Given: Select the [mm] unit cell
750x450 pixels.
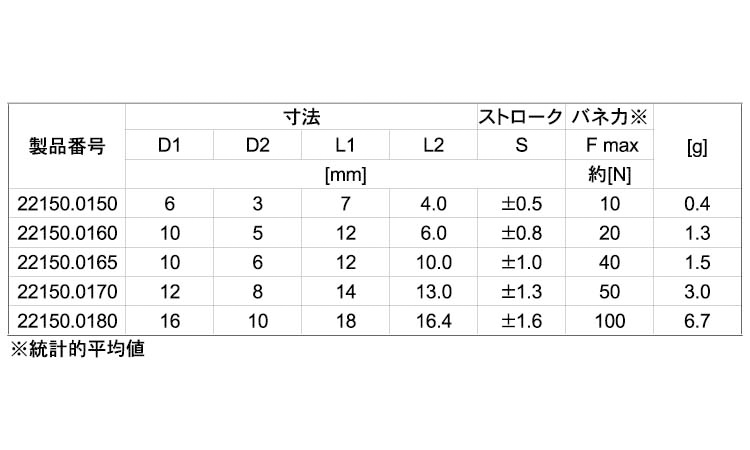Looking at the screenshot, I should coord(345,175).
